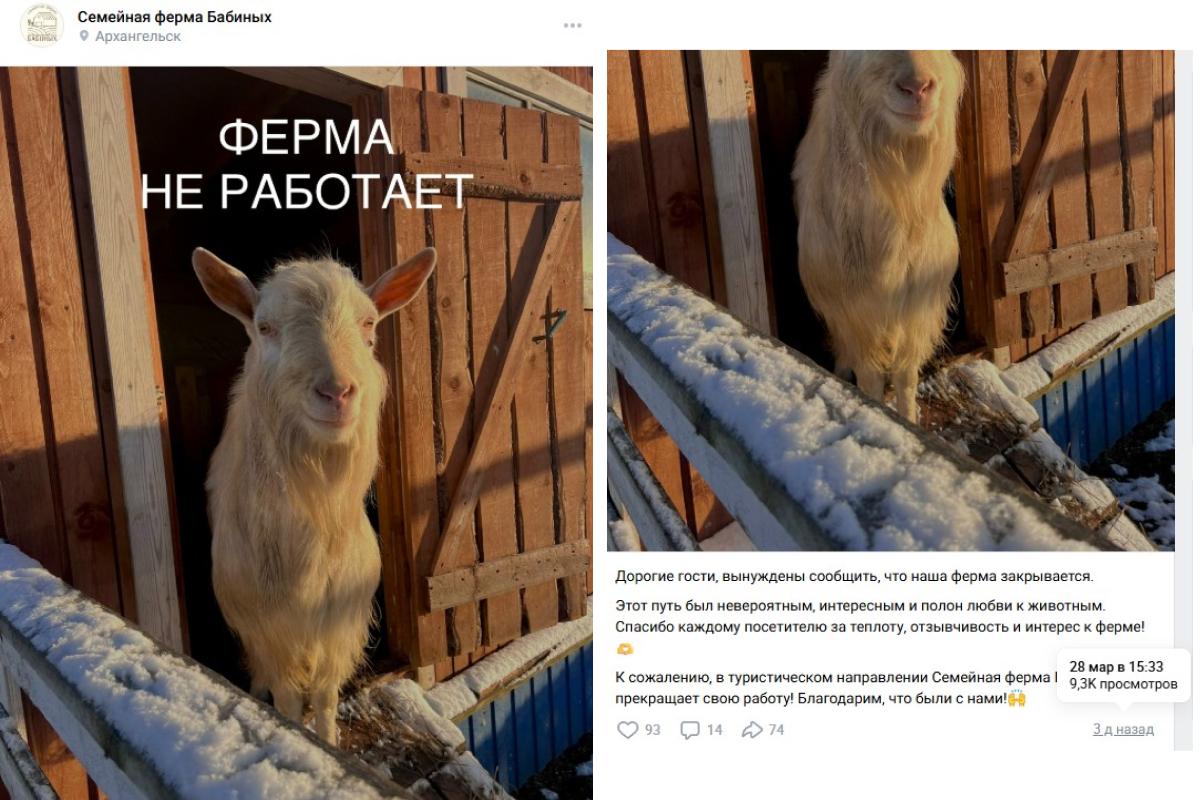This screenshot has height=800, width=1200.
Task: Open the Семейная ферма Бабиных page name
Action: point(174,17)
